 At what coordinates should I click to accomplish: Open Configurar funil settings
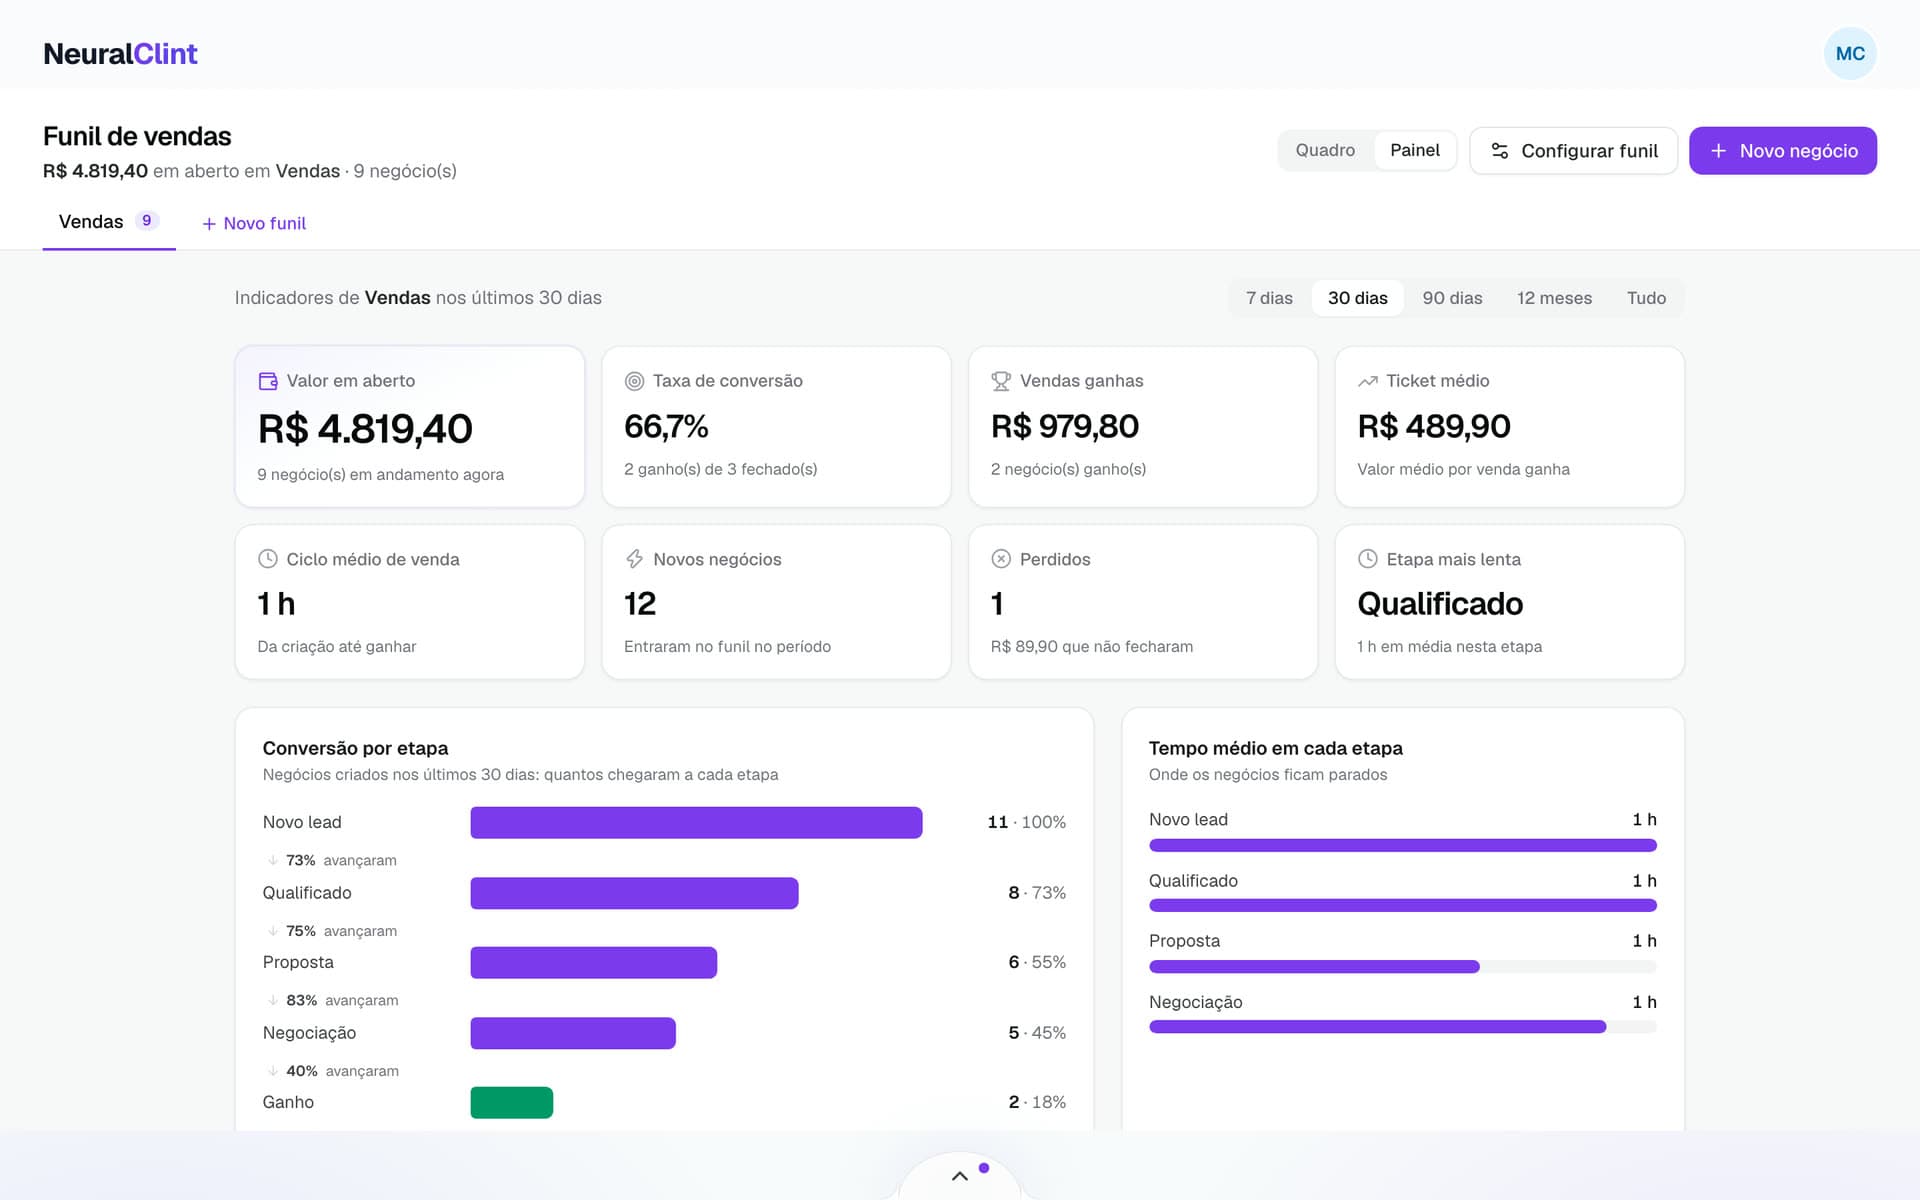(1573, 151)
